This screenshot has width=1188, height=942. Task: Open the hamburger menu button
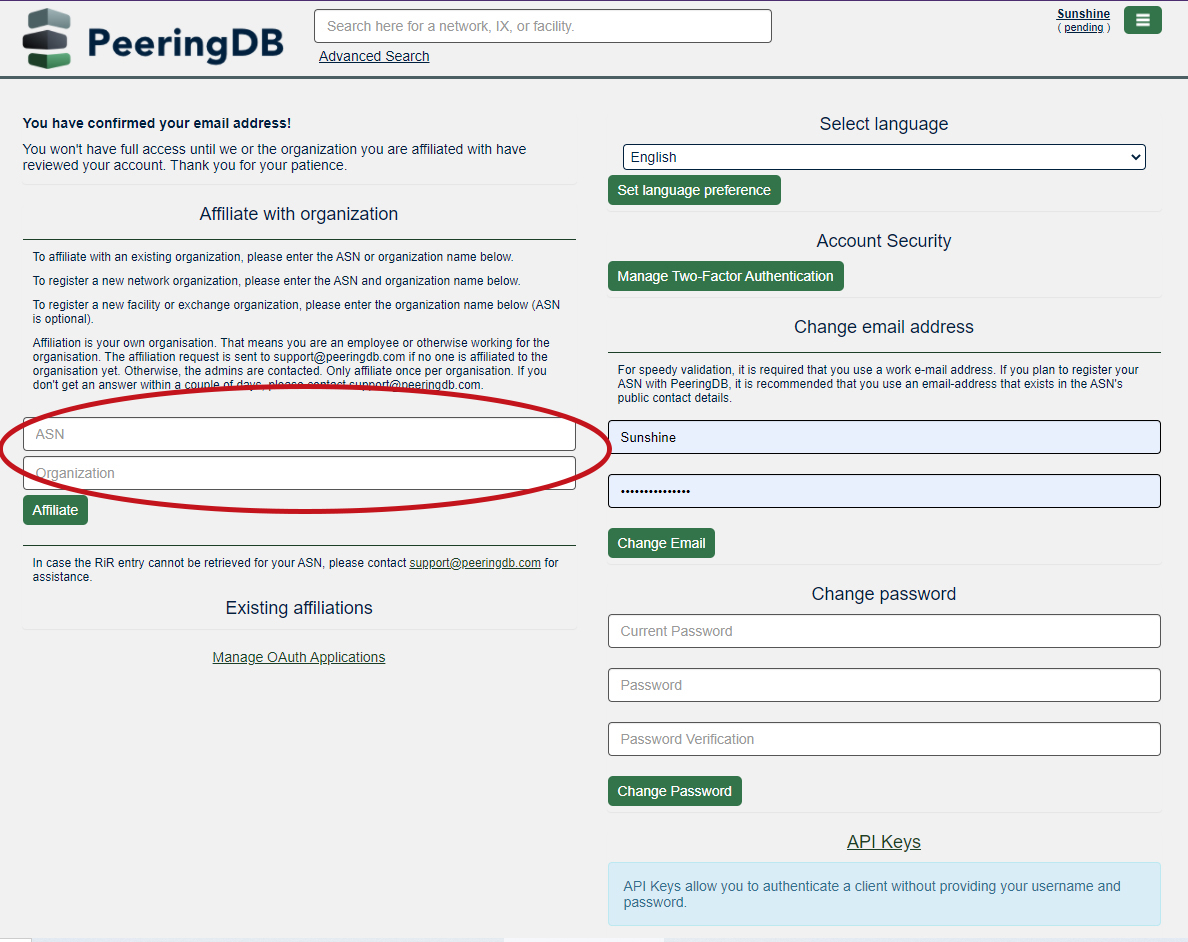1142,20
